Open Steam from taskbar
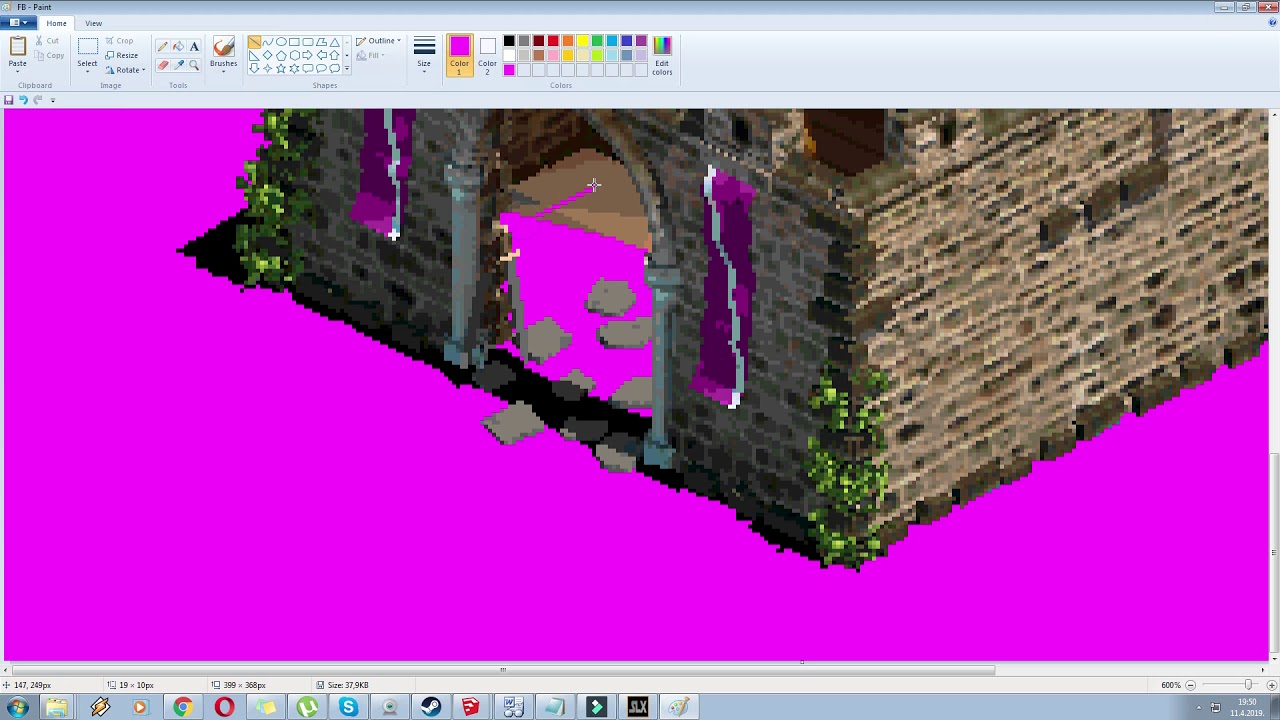Screen dimensions: 1280x720 point(430,707)
